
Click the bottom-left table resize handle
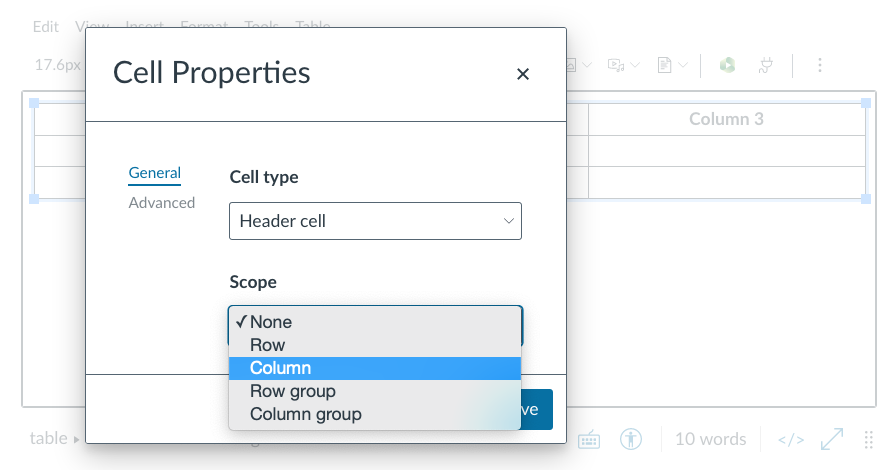coord(34,199)
